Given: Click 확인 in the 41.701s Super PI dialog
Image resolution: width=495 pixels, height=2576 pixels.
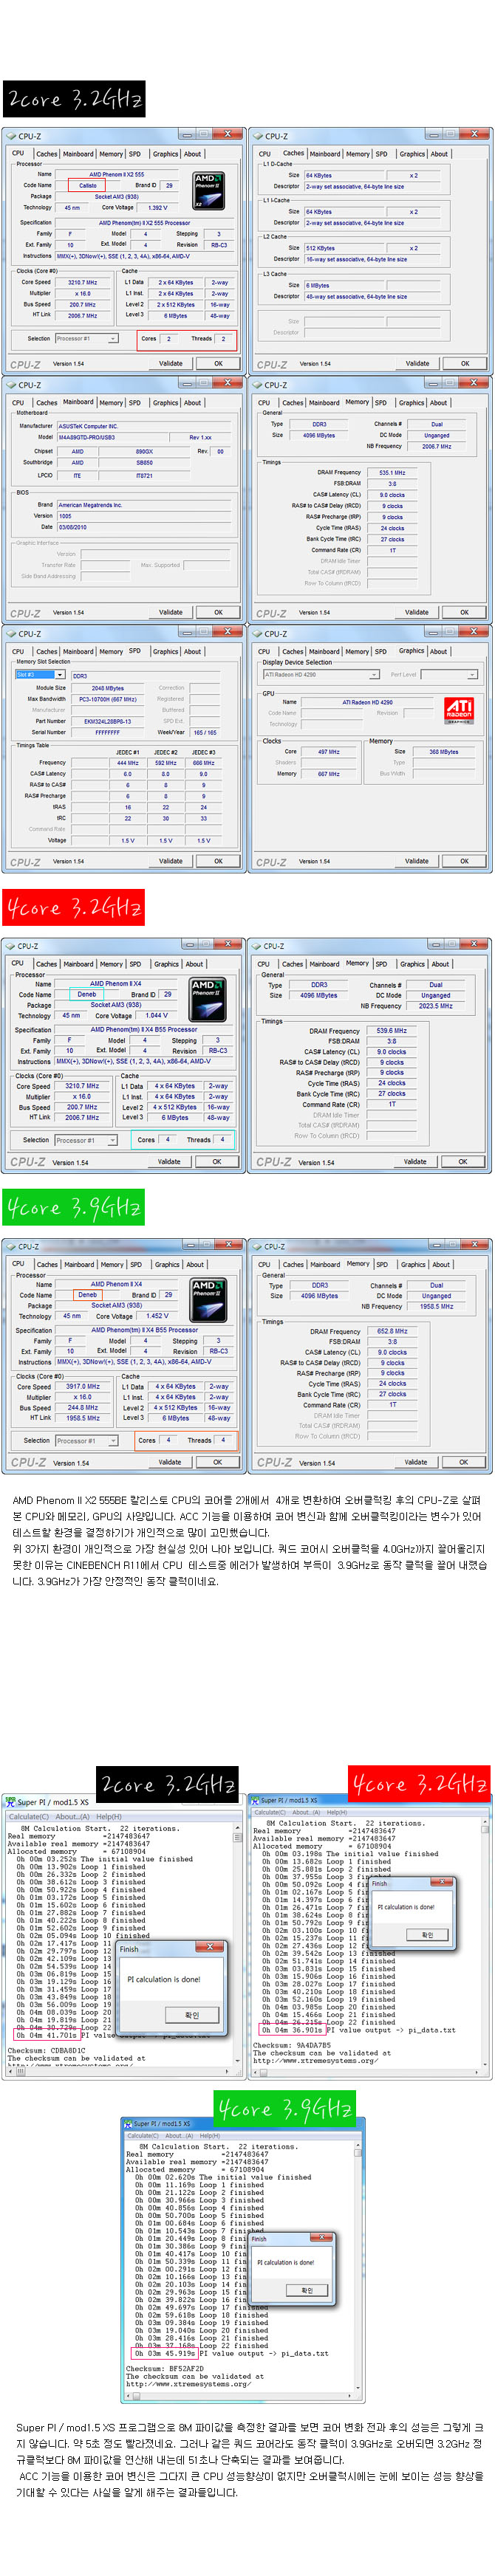Looking at the screenshot, I should coord(192,2015).
